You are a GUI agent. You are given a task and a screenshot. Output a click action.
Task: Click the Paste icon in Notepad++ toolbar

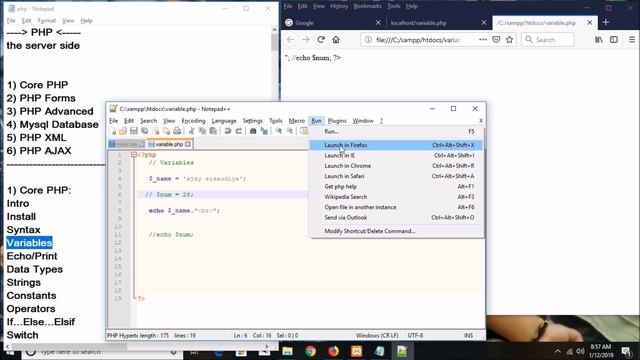click(213, 131)
